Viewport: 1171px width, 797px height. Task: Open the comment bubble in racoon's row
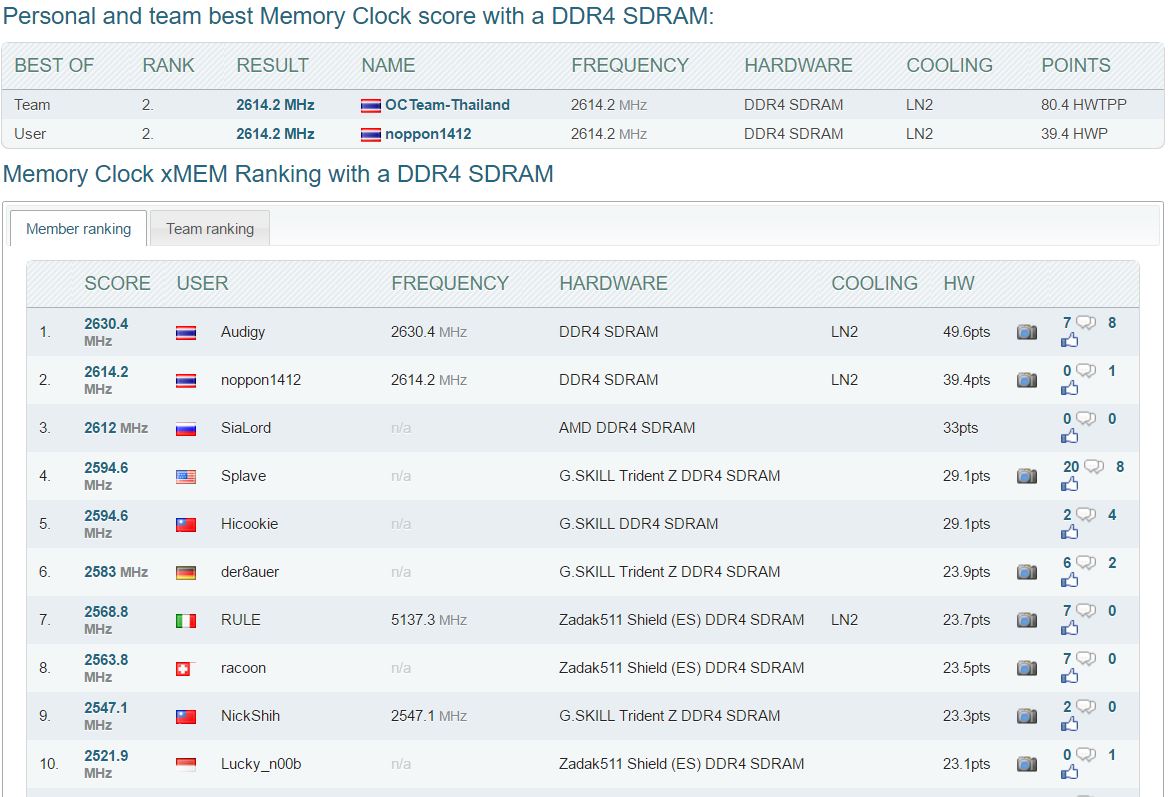click(x=1085, y=659)
